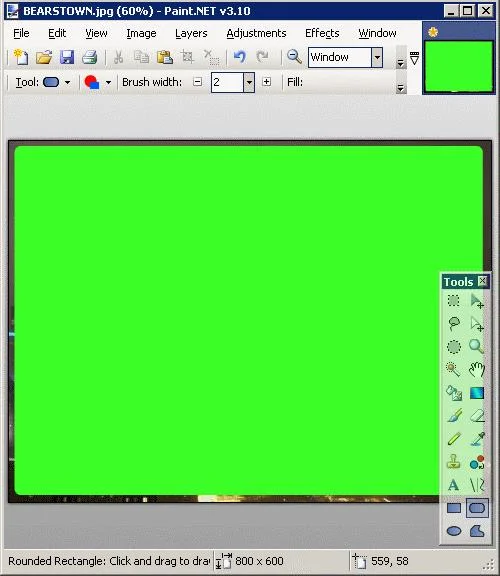Click the zoom magnifier icon in toolbar
This screenshot has height=576, width=500.
(x=294, y=57)
